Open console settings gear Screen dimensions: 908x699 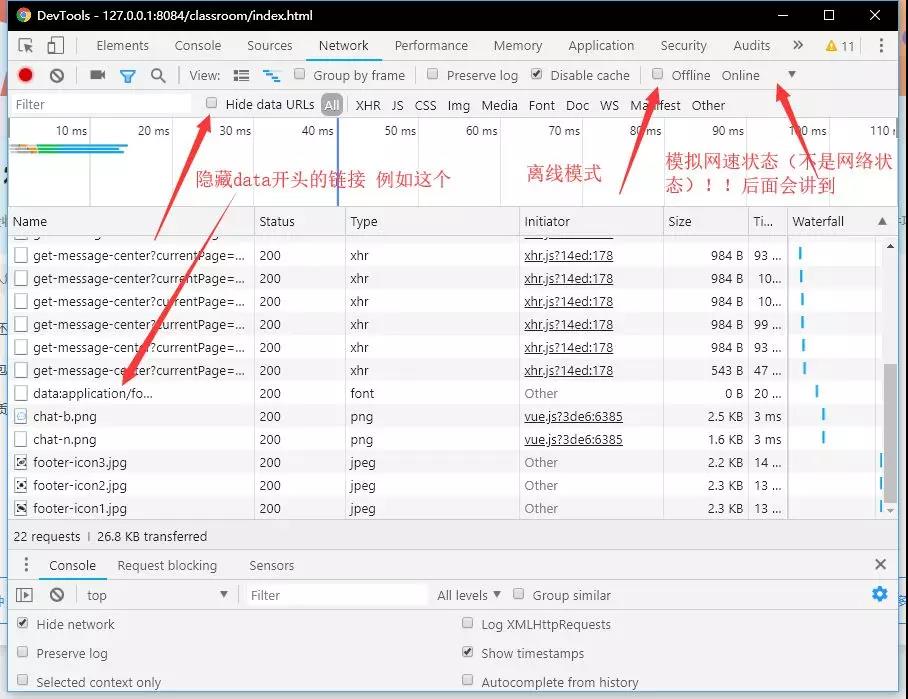click(x=879, y=594)
